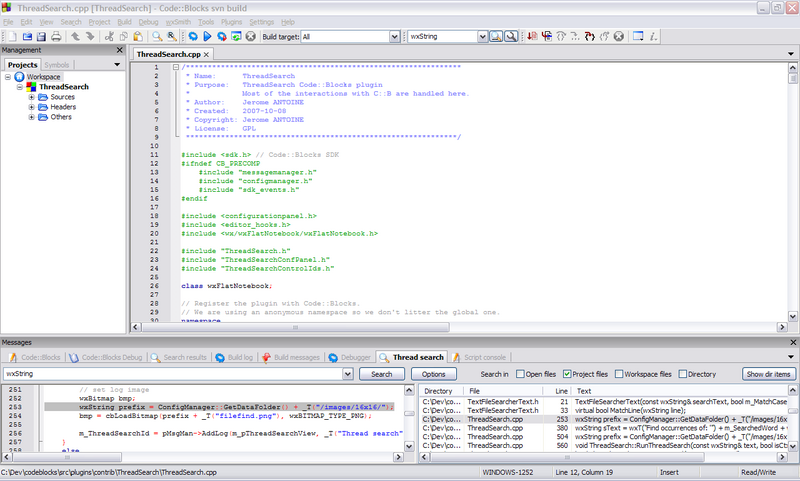Create a new file from toolbar
Screen dimensions: 800x481
pyautogui.click(x=12, y=36)
